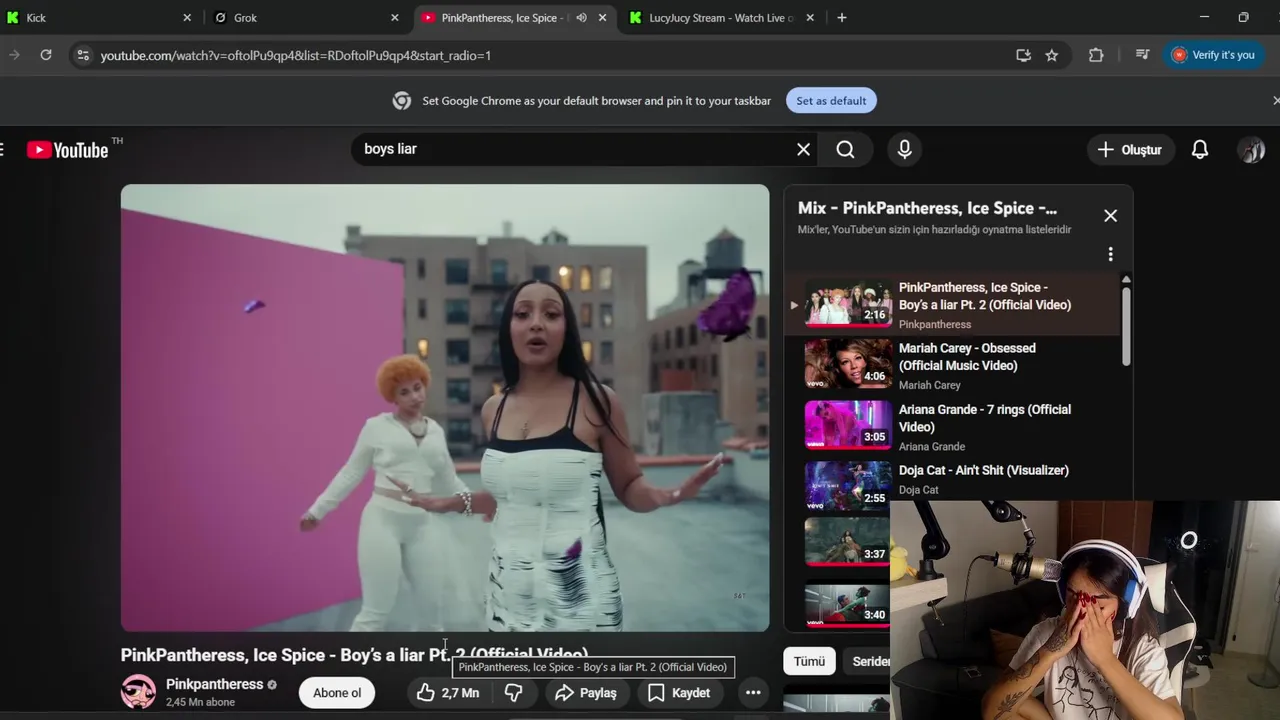Clear the search box with the X icon
Viewport: 1280px width, 720px height.
(803, 149)
